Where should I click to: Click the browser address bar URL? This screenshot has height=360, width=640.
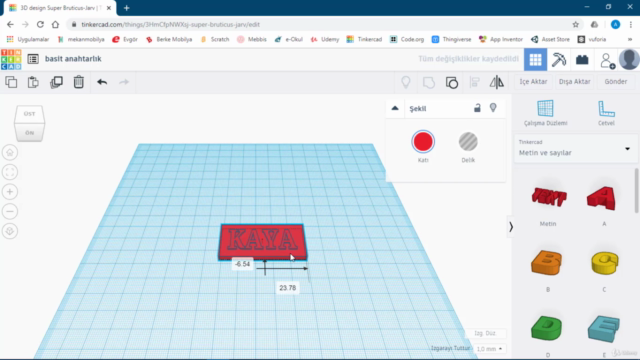[x=170, y=24]
